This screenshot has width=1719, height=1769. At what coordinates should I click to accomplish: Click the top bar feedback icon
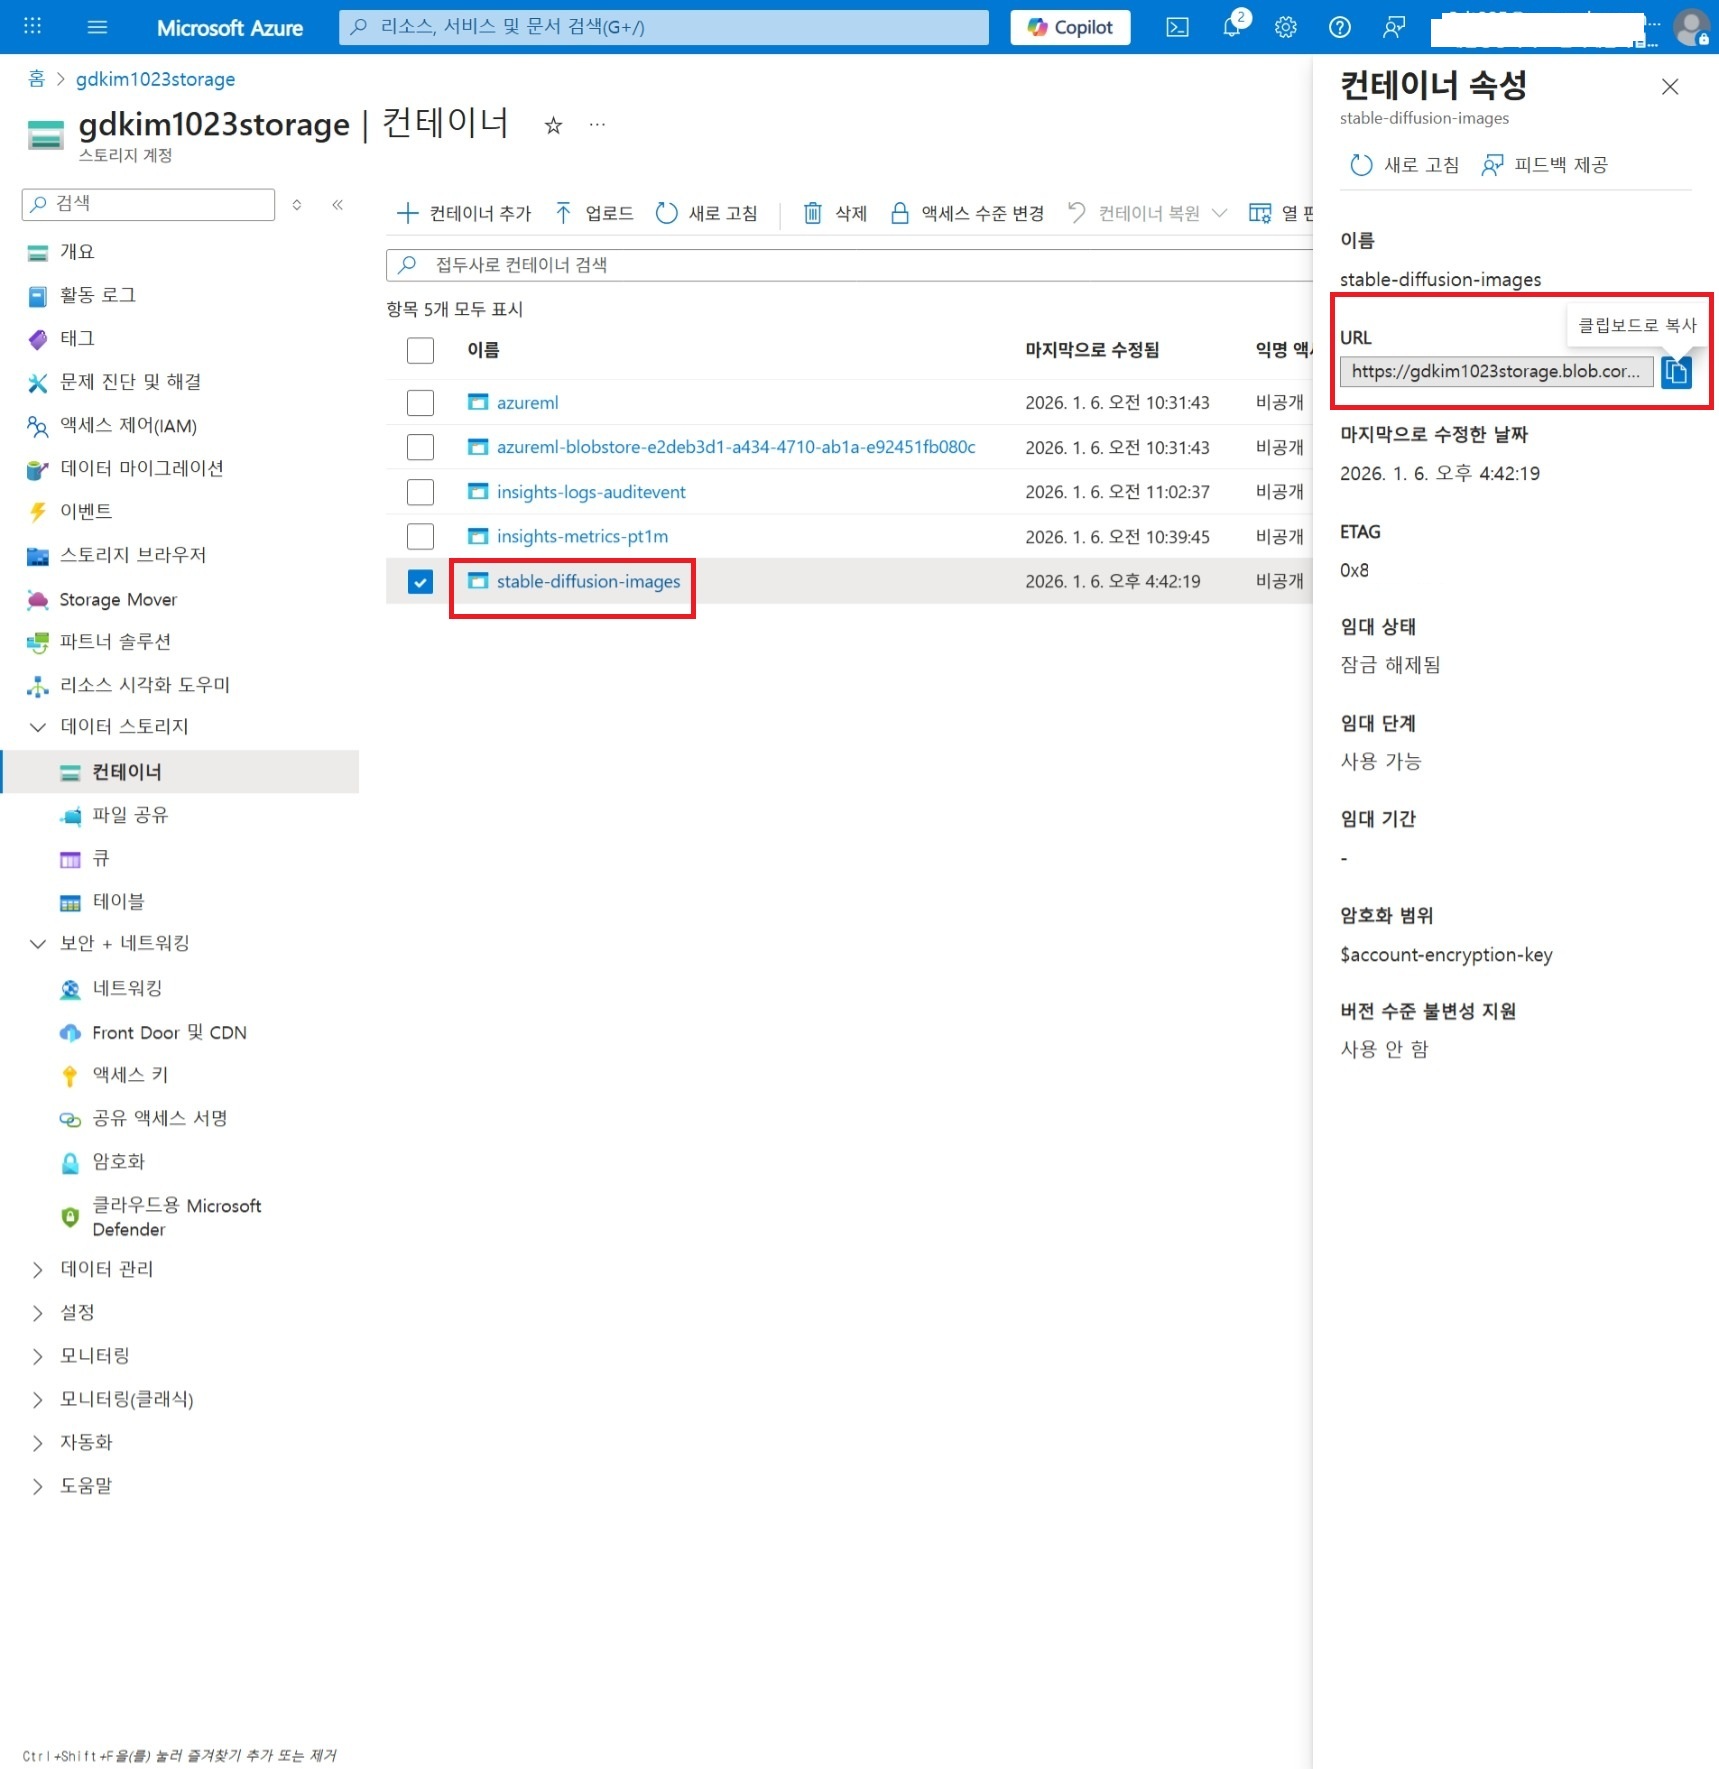pos(1393,27)
